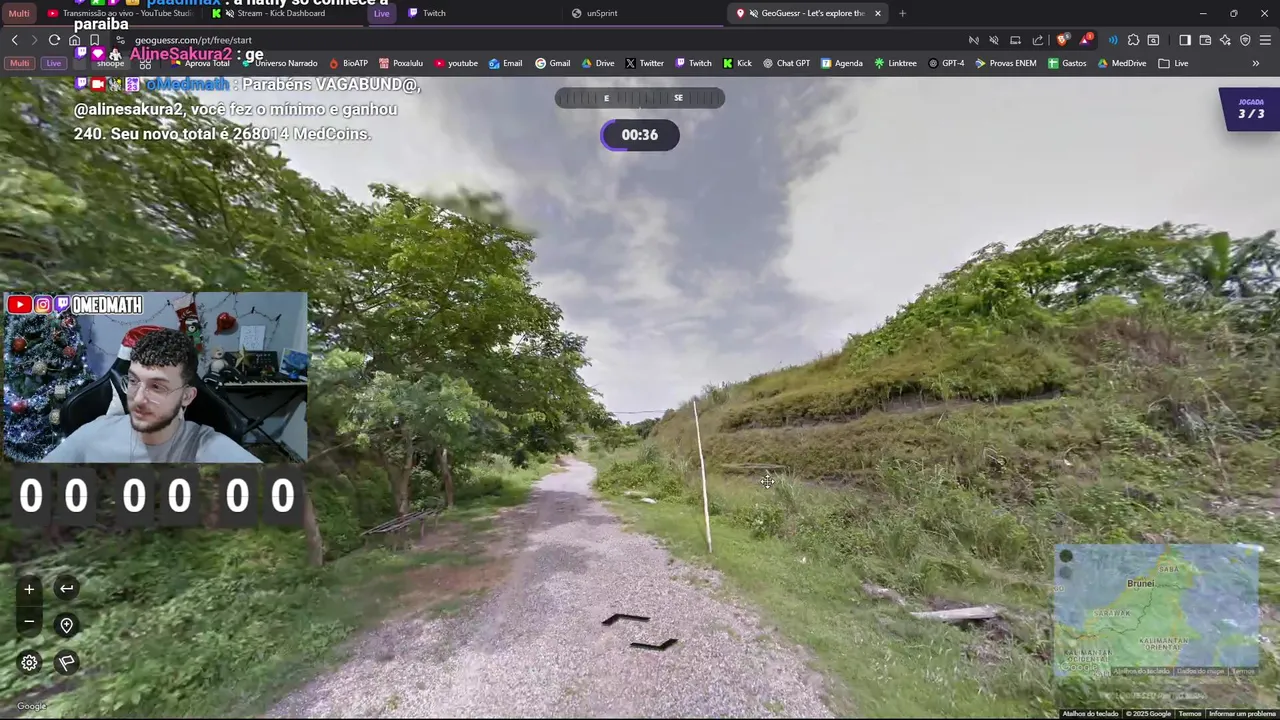Open the Twitter bookmark
The image size is (1280, 720).
[644, 63]
